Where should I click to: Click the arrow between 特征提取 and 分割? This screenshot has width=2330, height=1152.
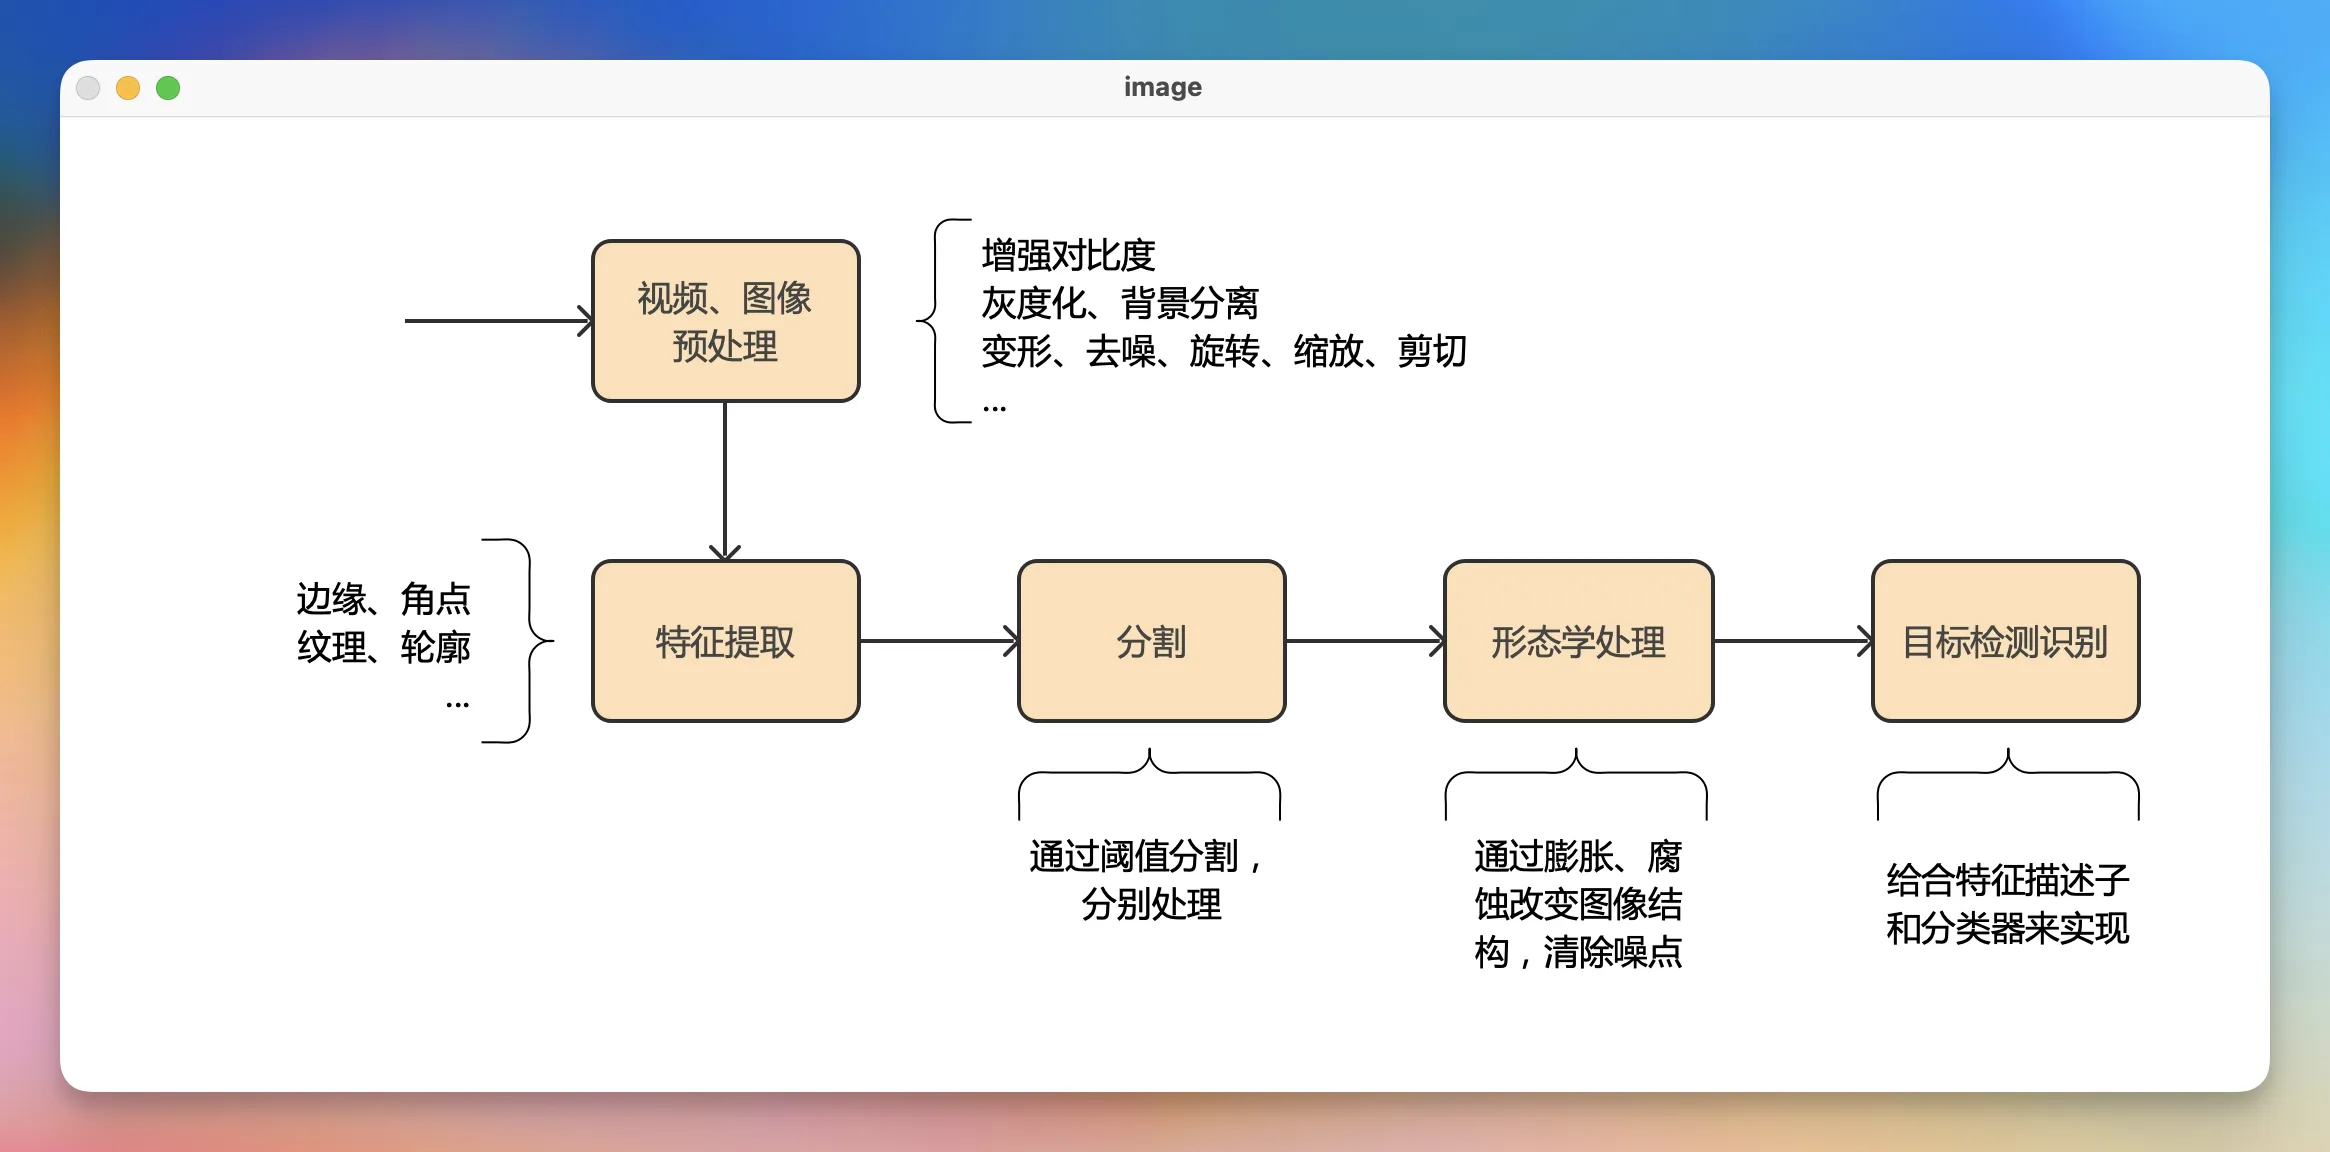(938, 642)
